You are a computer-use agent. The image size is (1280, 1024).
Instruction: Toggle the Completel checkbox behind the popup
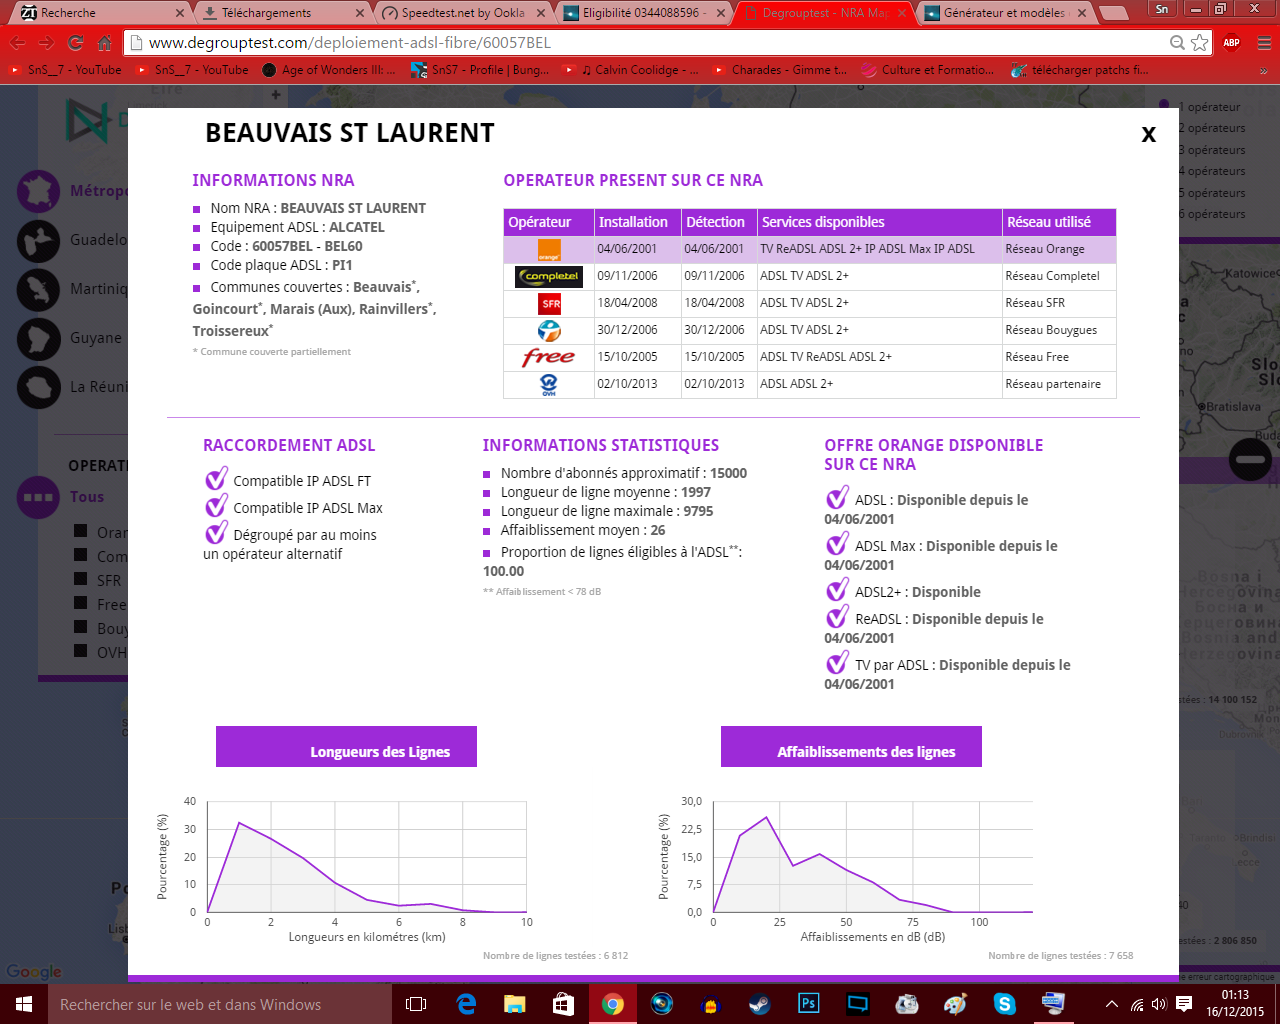(81, 555)
